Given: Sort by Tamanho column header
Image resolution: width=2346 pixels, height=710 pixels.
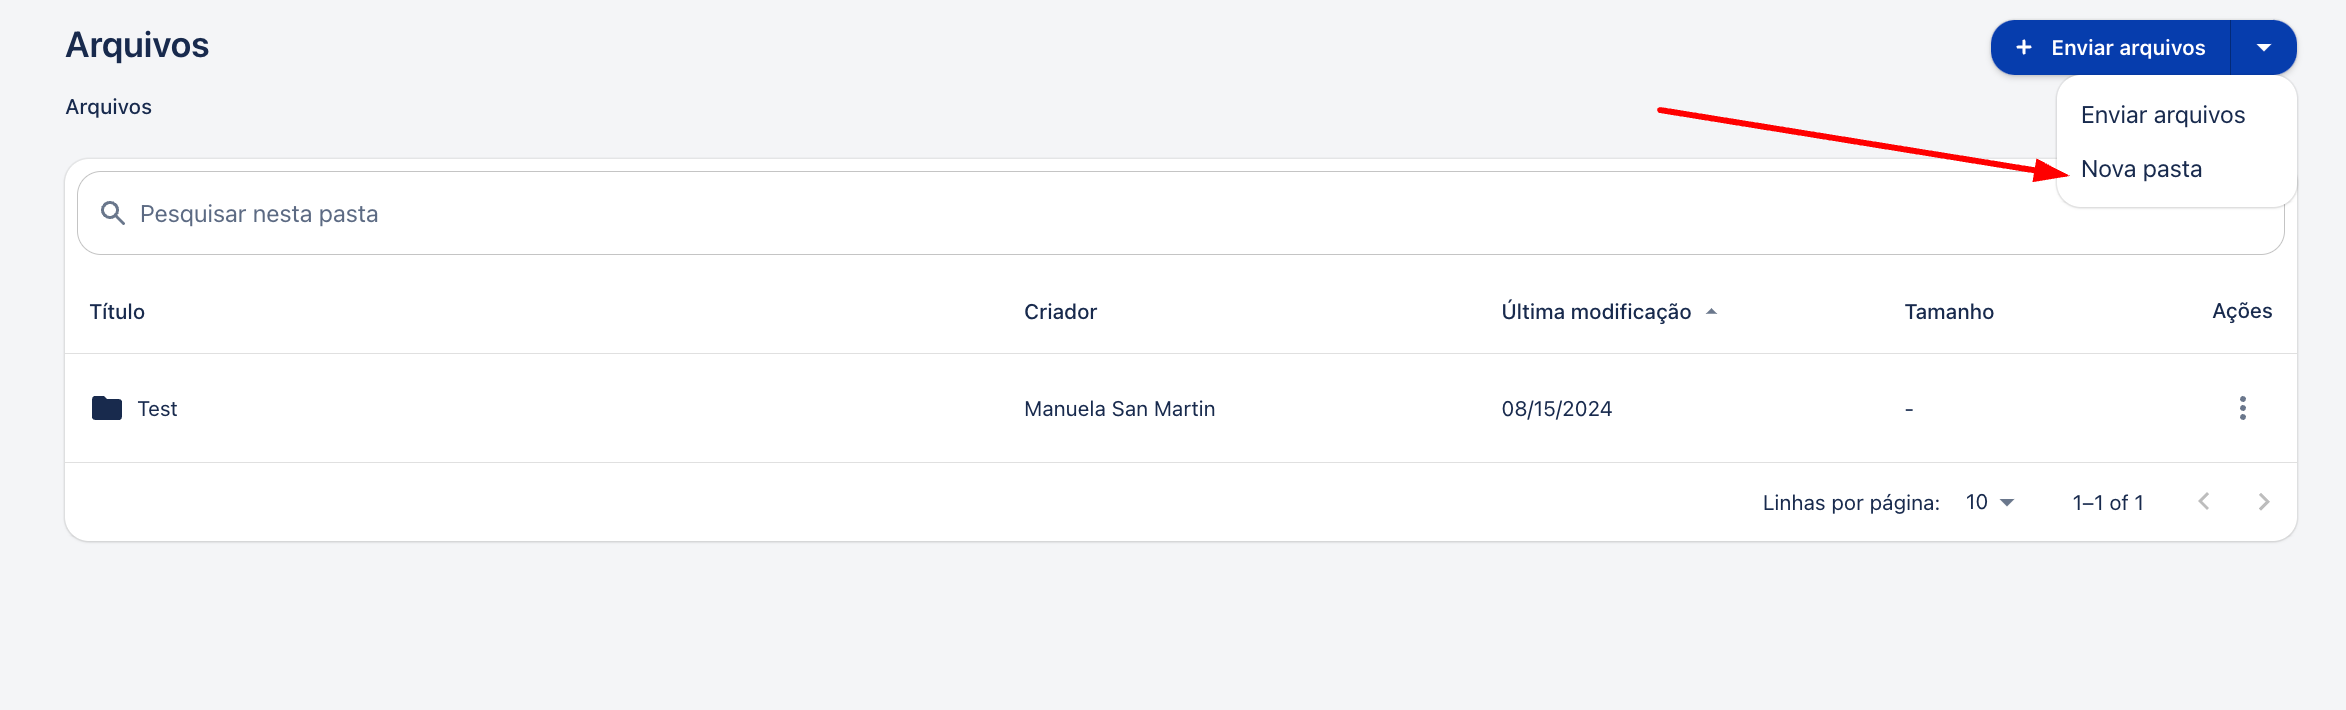Looking at the screenshot, I should (x=1949, y=312).
